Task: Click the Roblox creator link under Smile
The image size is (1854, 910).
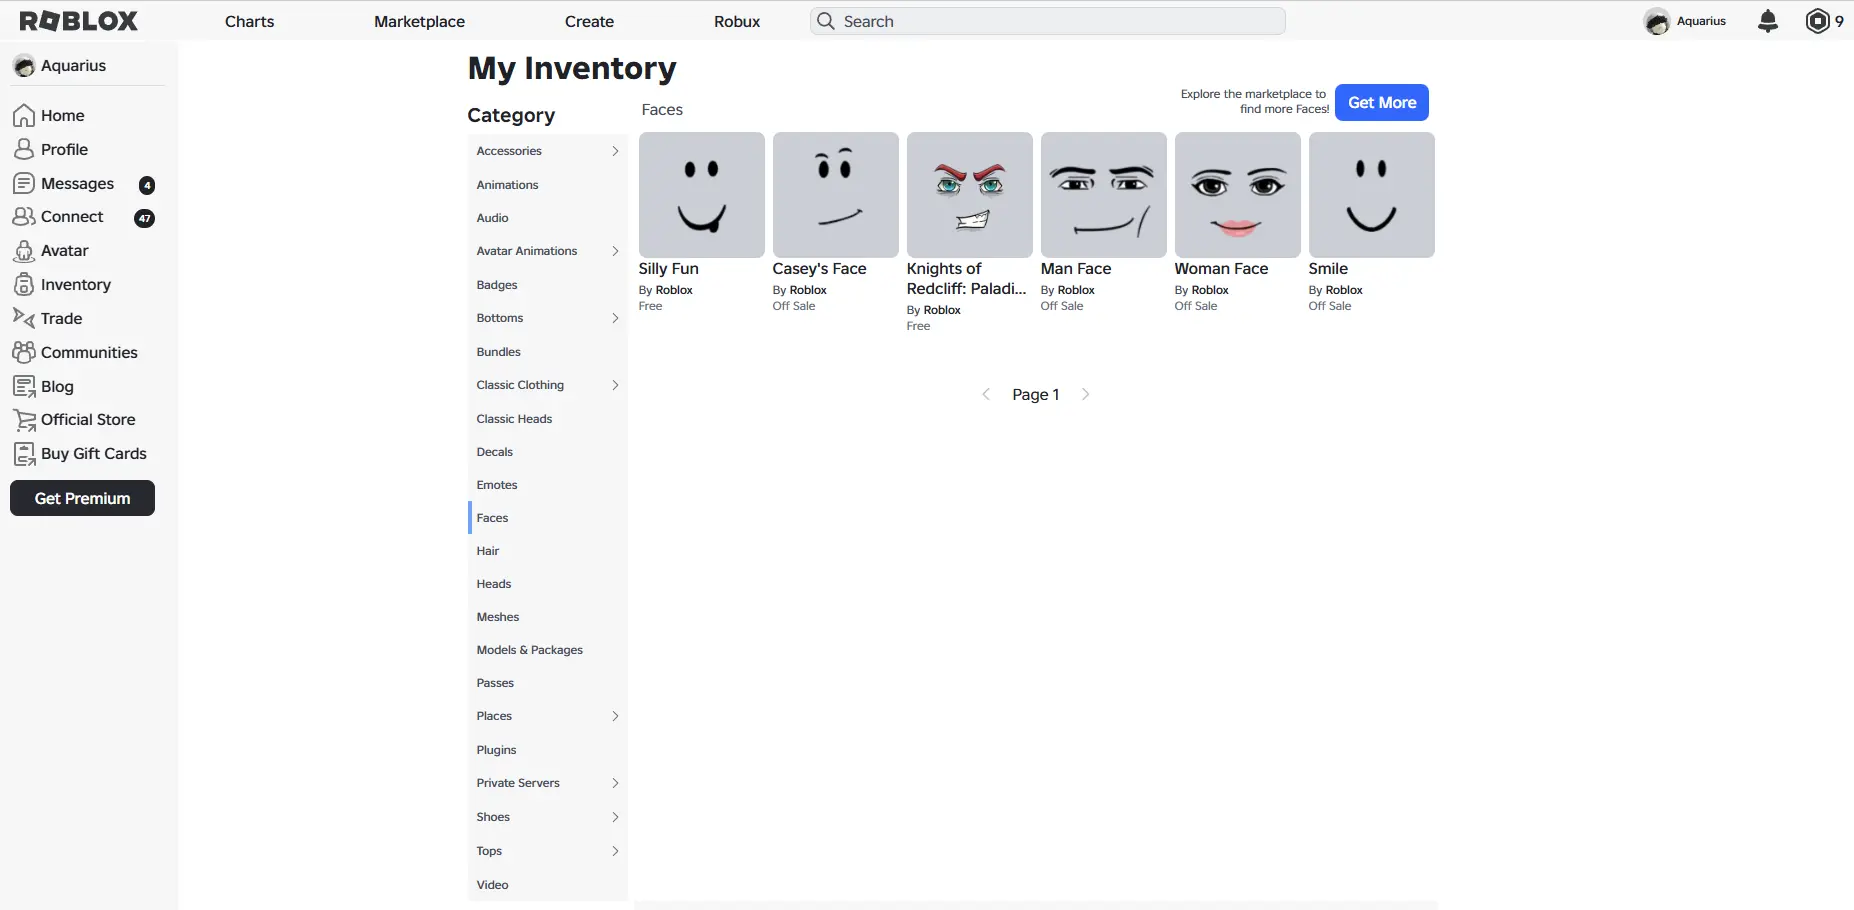Action: tap(1344, 290)
